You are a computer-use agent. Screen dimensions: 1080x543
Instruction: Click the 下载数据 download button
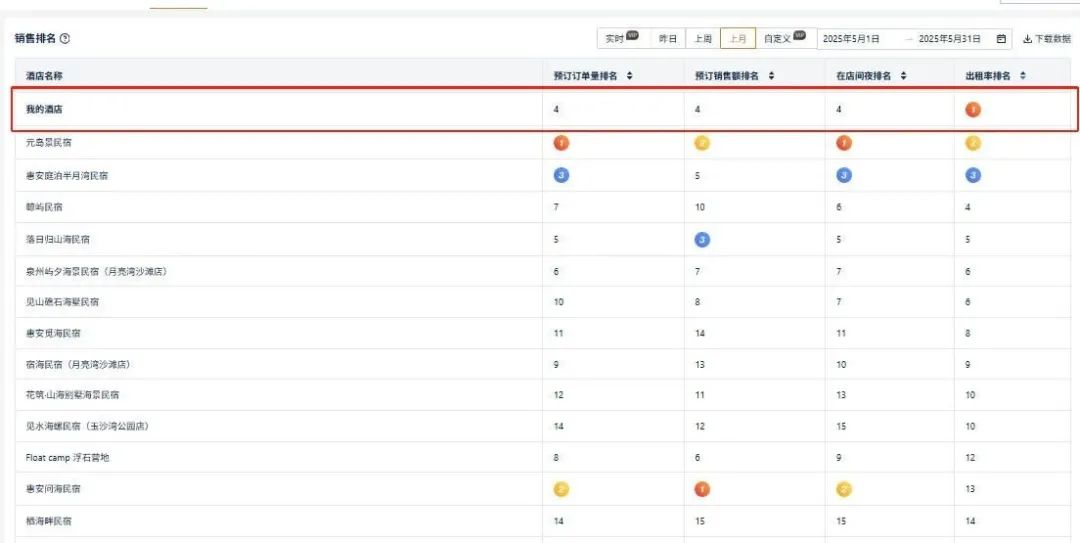coord(1046,39)
